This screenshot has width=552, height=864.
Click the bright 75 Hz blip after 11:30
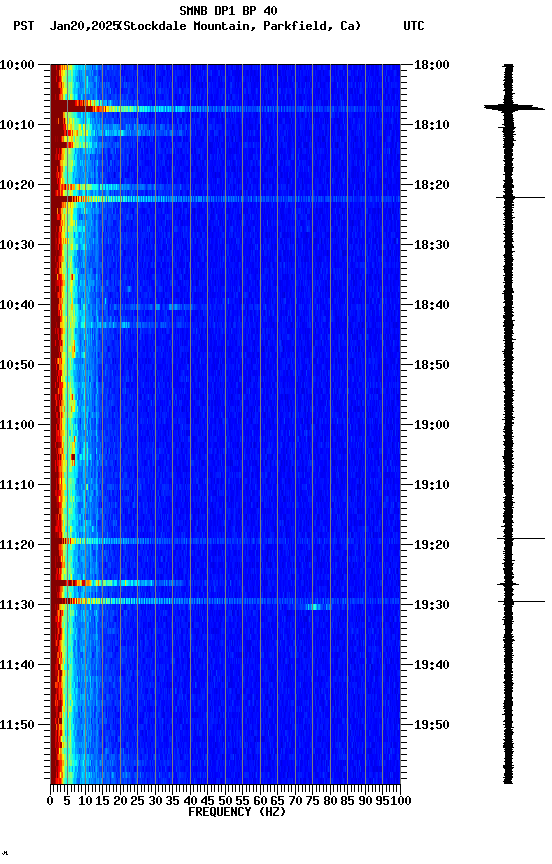coord(318,607)
